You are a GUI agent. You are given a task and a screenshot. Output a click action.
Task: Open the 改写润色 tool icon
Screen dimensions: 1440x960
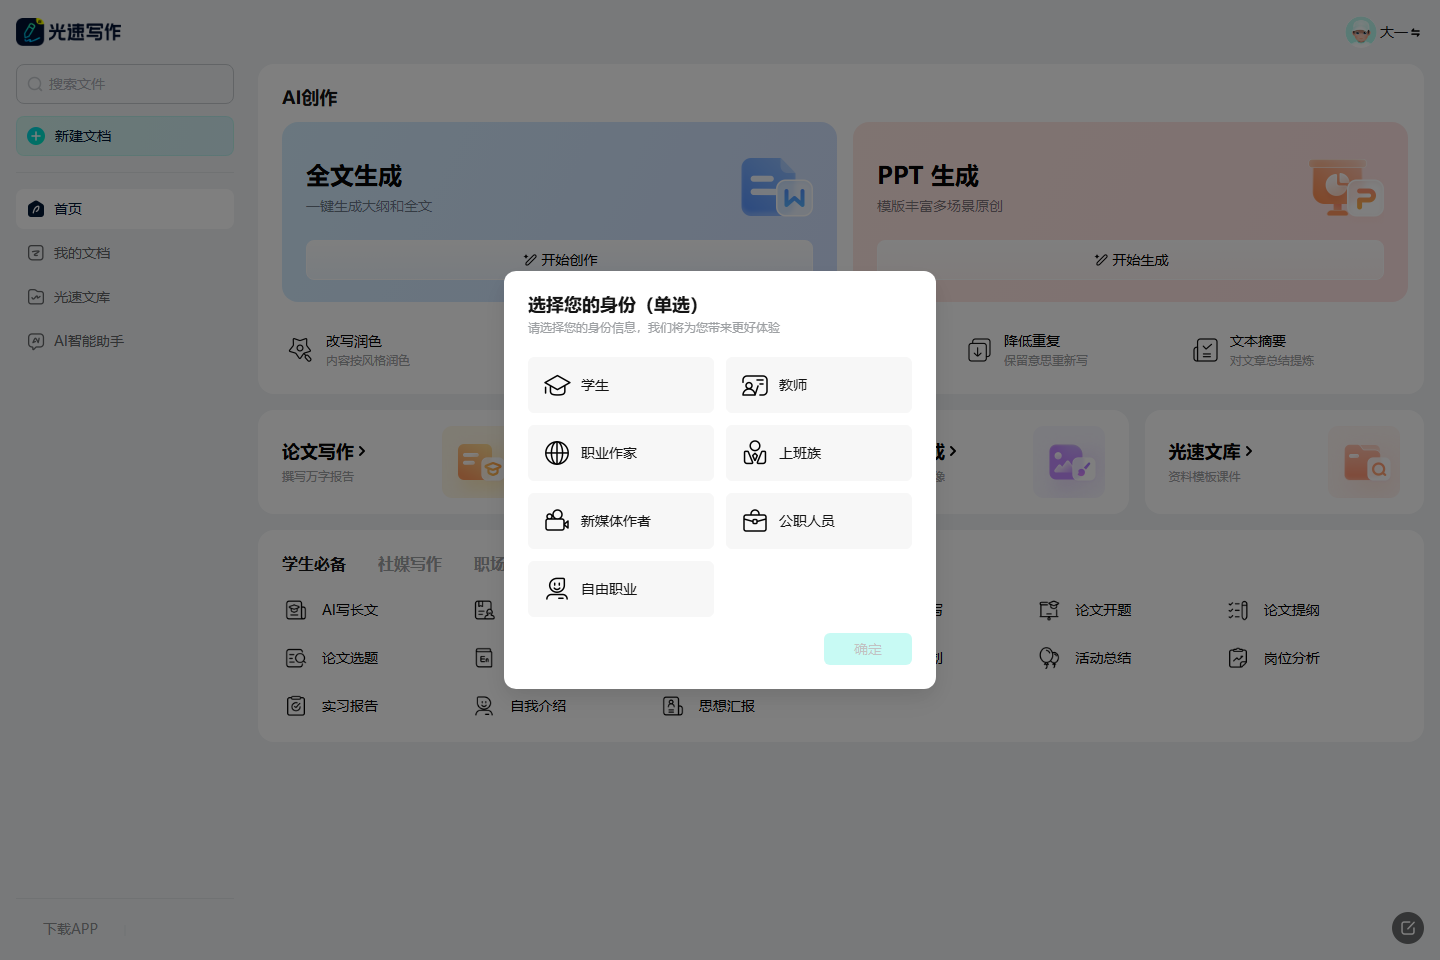[300, 350]
